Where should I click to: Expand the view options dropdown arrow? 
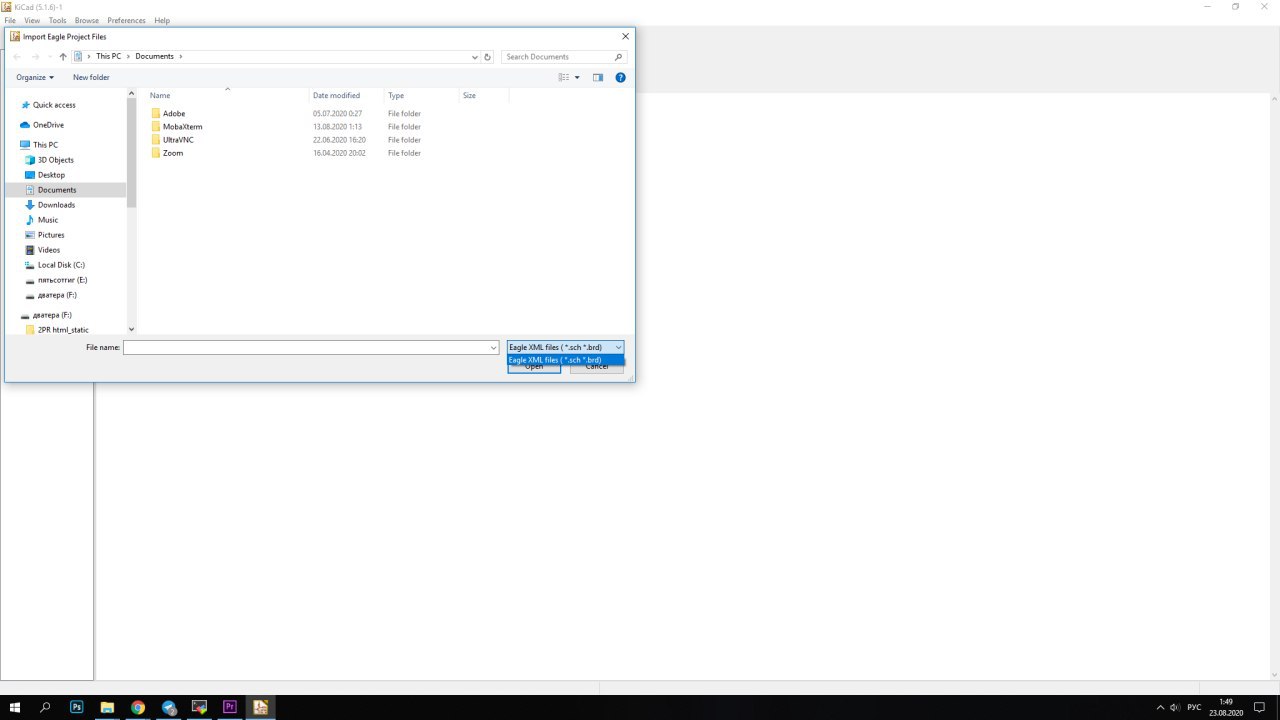coord(577,77)
